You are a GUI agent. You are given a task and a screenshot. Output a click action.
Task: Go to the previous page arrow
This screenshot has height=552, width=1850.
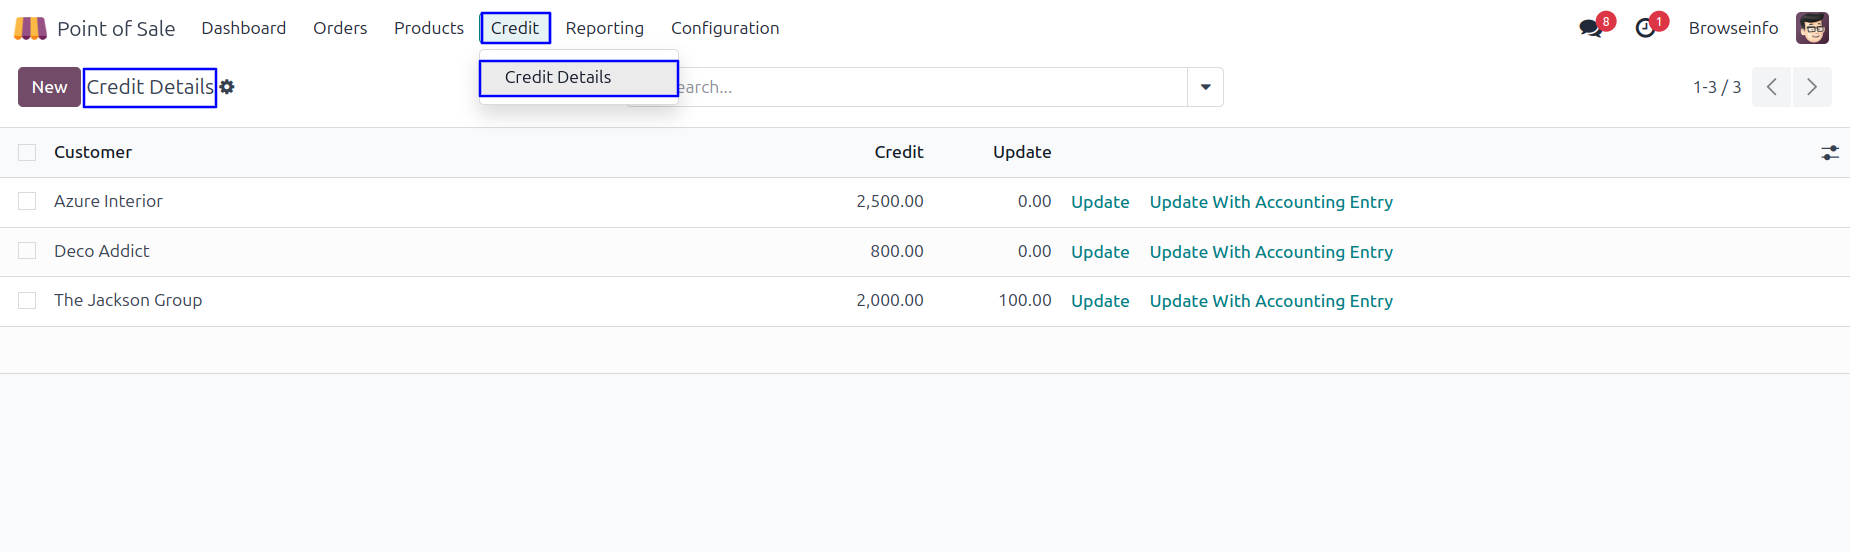pos(1771,87)
